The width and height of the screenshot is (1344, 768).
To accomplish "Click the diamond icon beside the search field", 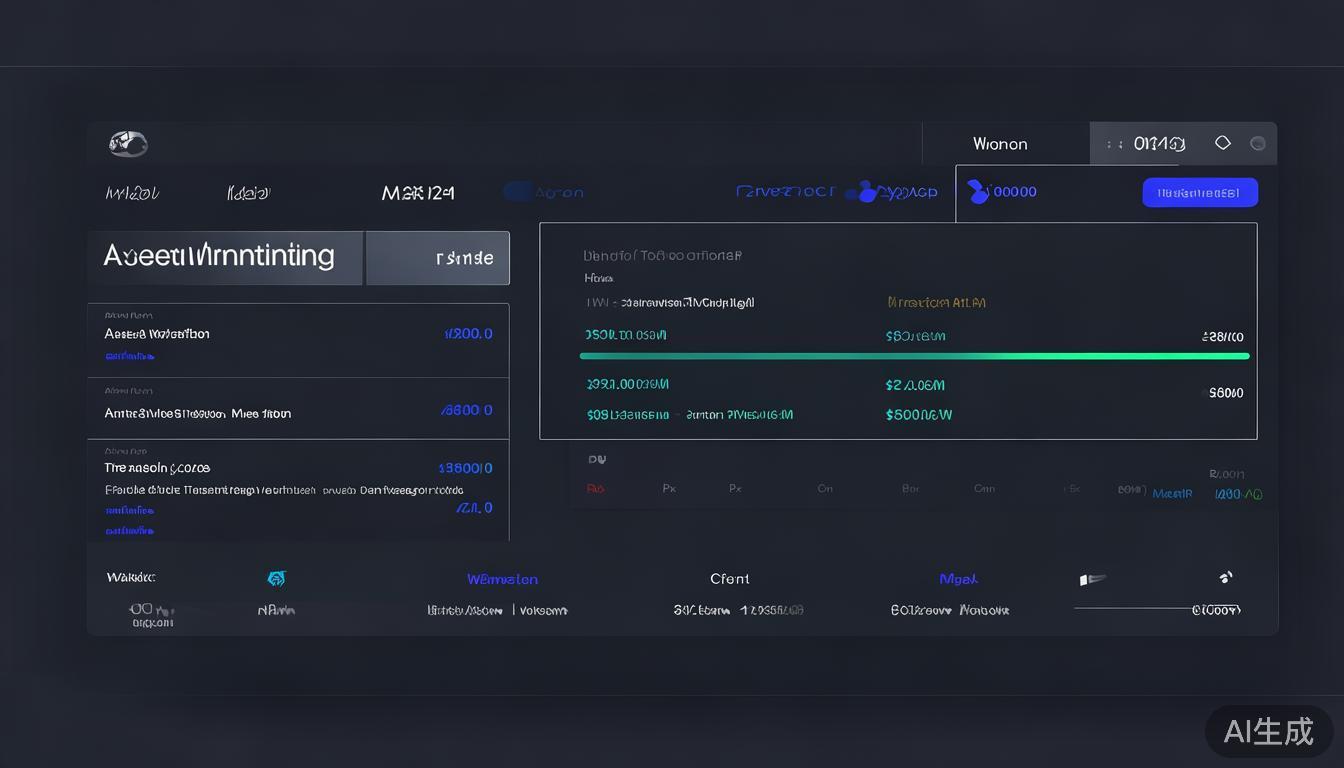I will click(1222, 142).
